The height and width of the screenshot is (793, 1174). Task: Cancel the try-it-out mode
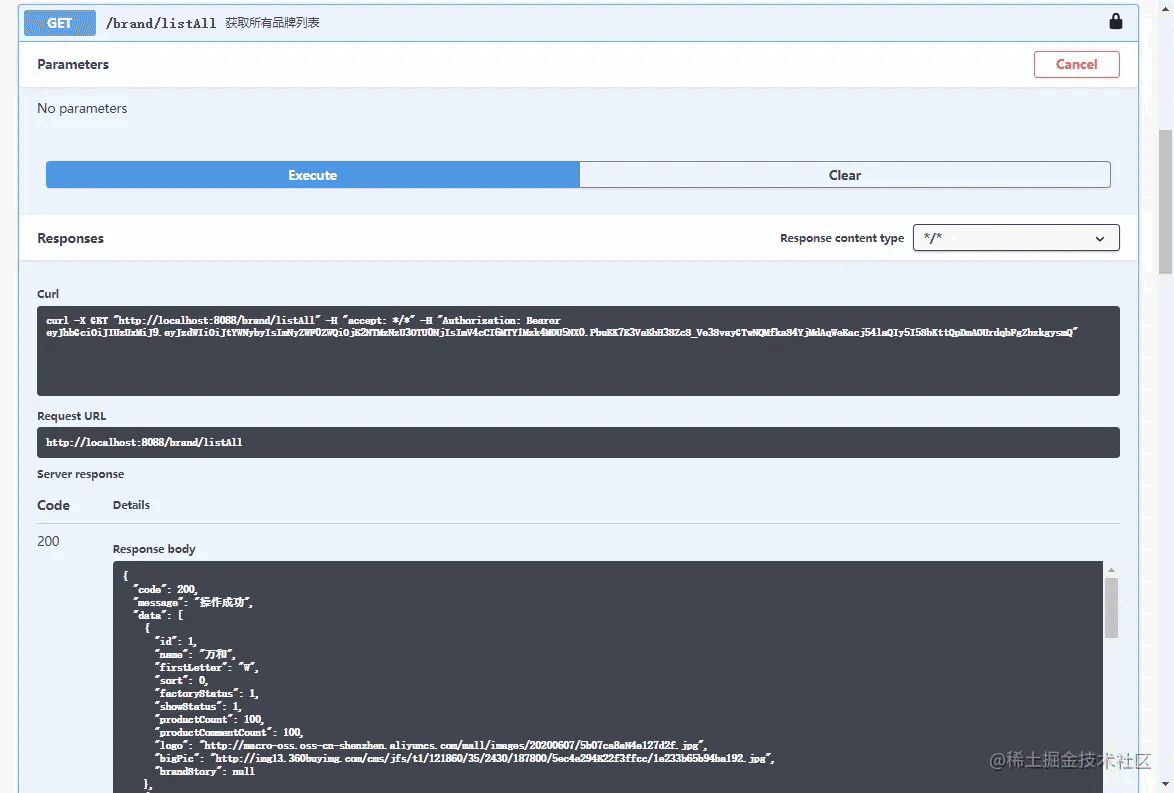pyautogui.click(x=1077, y=64)
